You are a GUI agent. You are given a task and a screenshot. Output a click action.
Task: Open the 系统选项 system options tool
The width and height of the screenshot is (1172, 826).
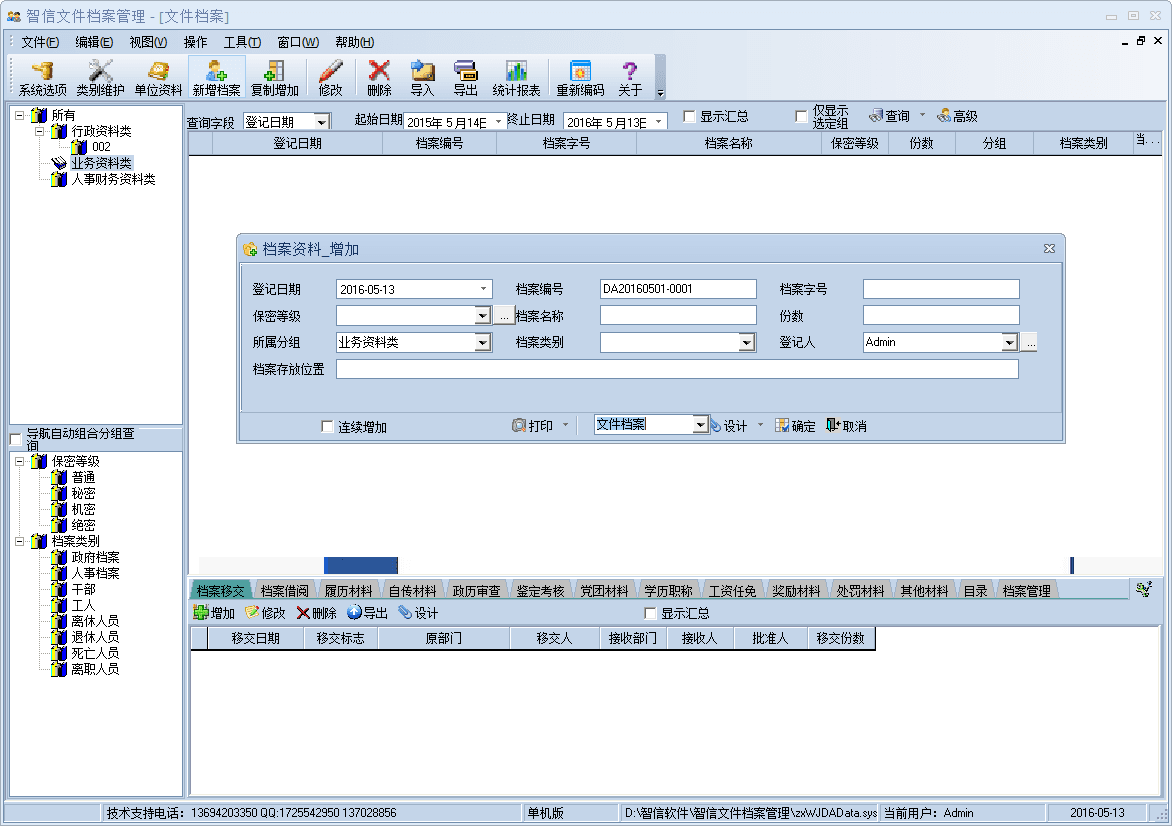pyautogui.click(x=42, y=77)
